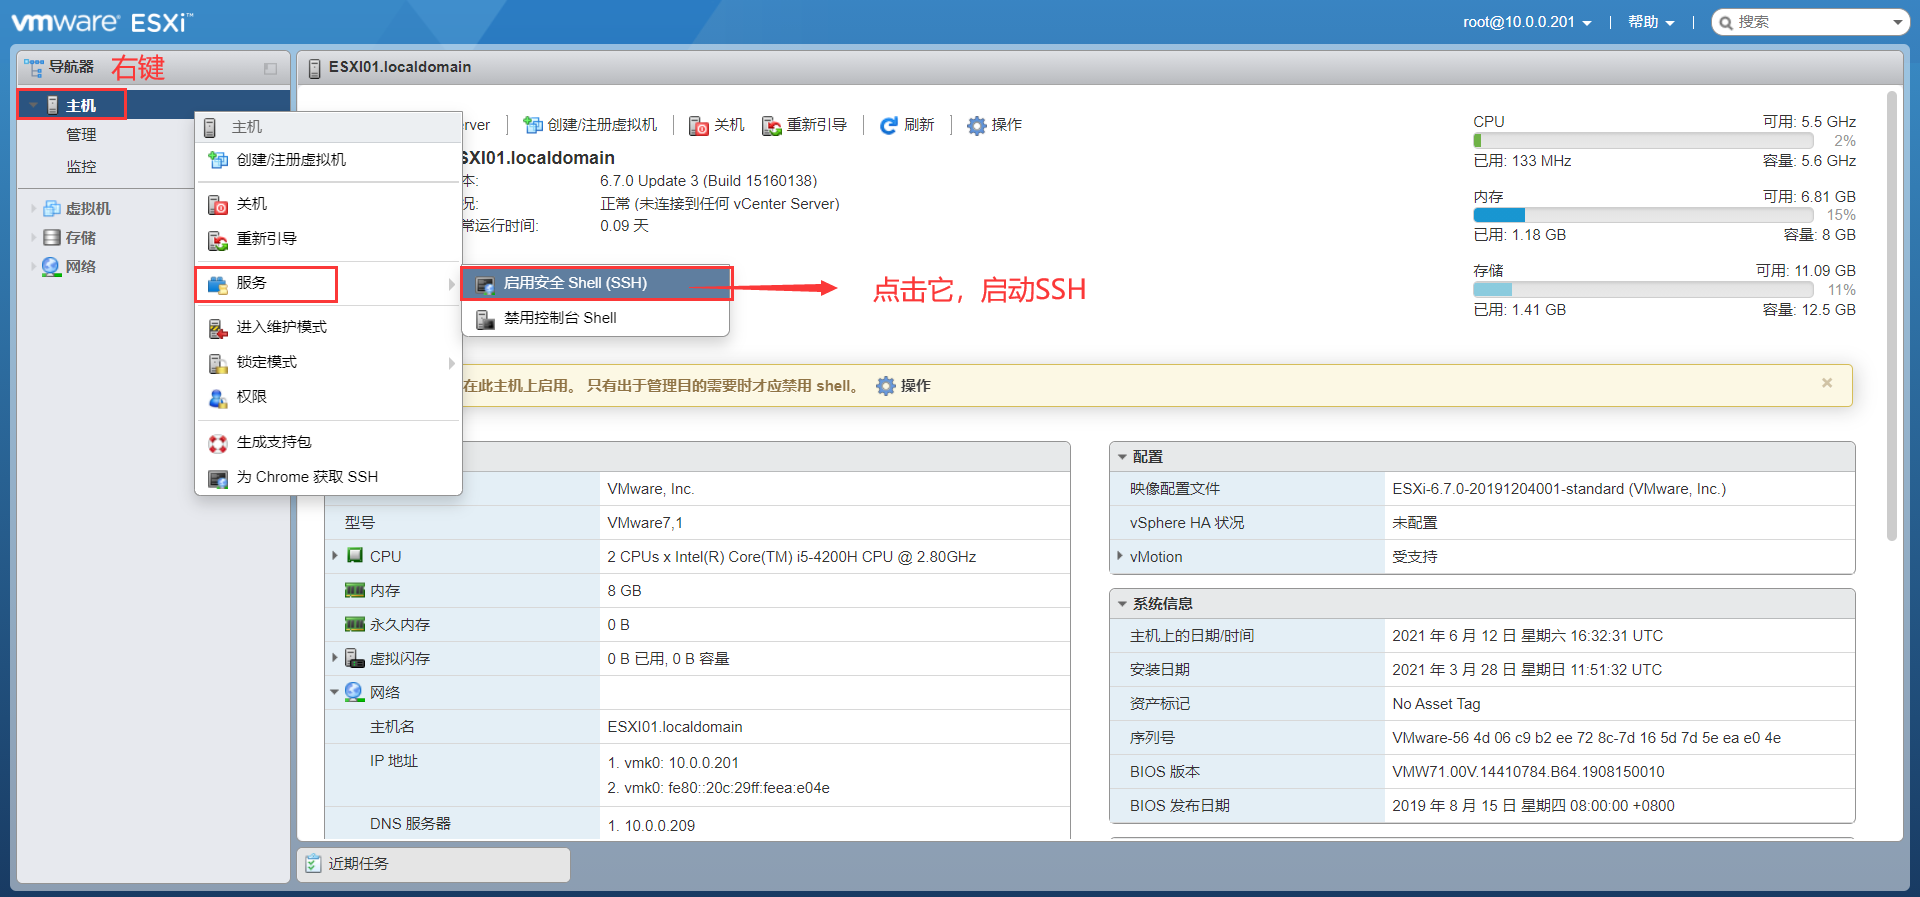
Task: Open the 近期任务 panel
Action: click(x=433, y=864)
